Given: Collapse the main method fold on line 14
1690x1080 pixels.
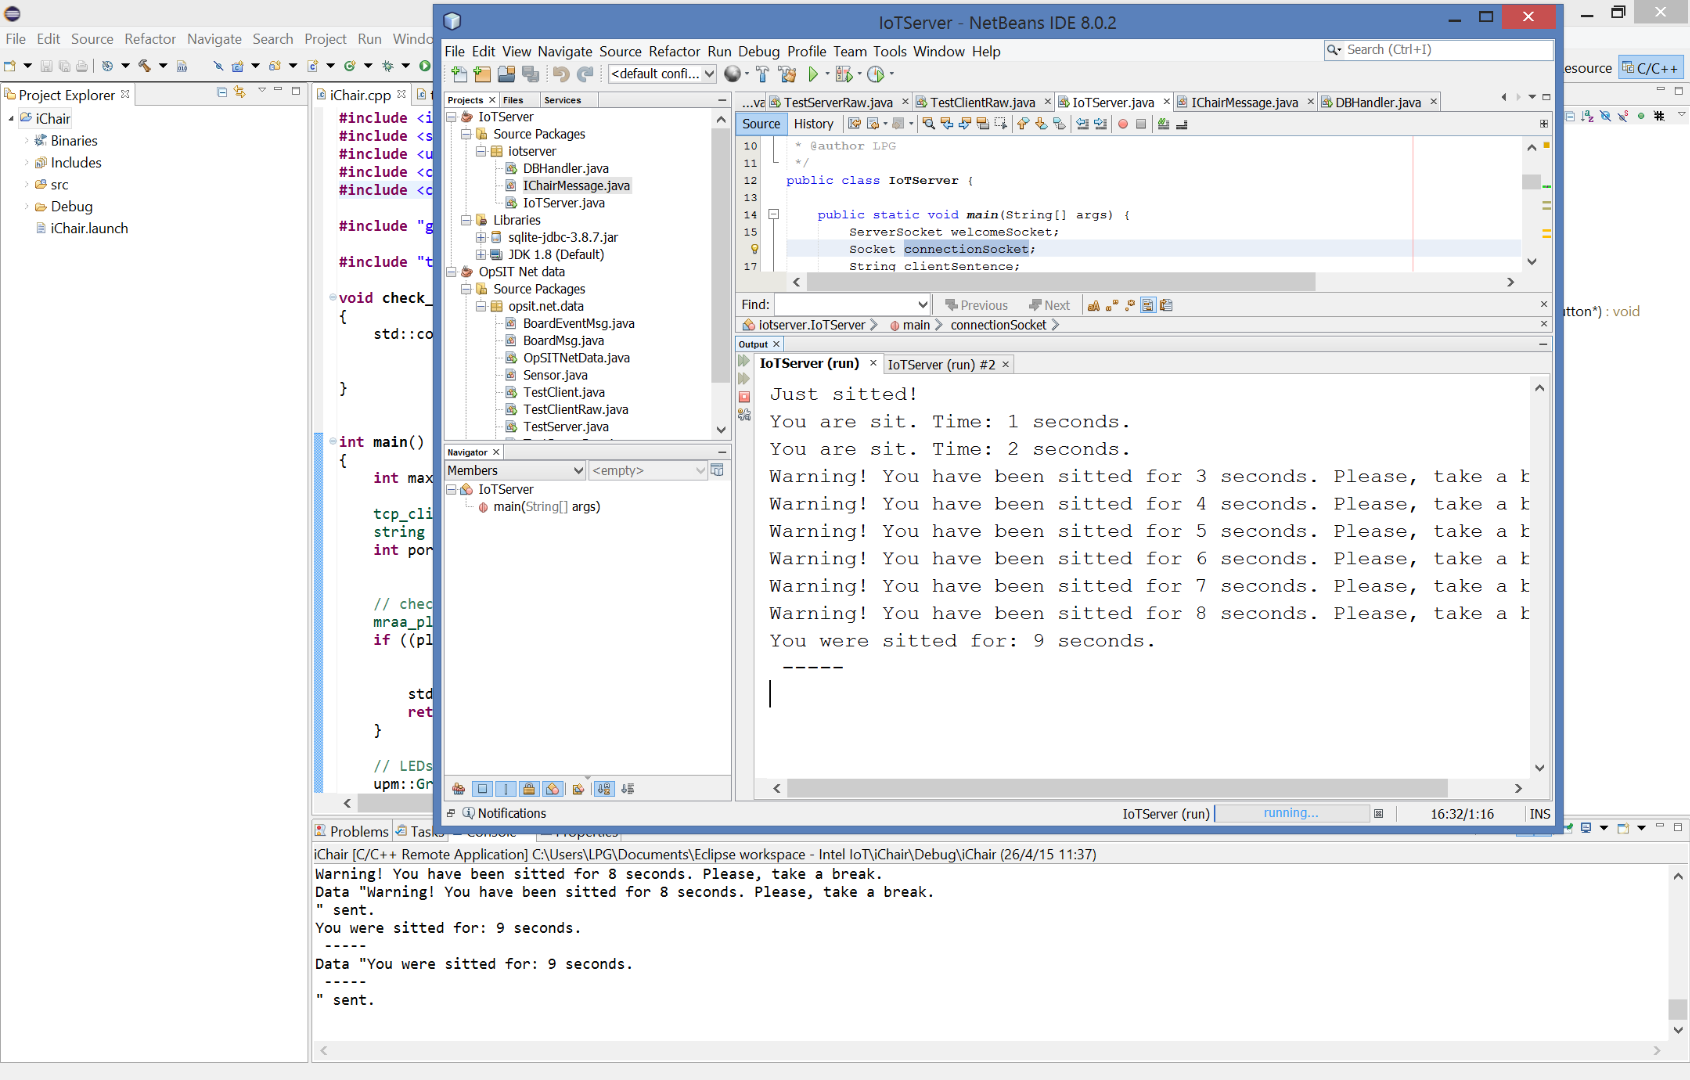Looking at the screenshot, I should click(773, 214).
